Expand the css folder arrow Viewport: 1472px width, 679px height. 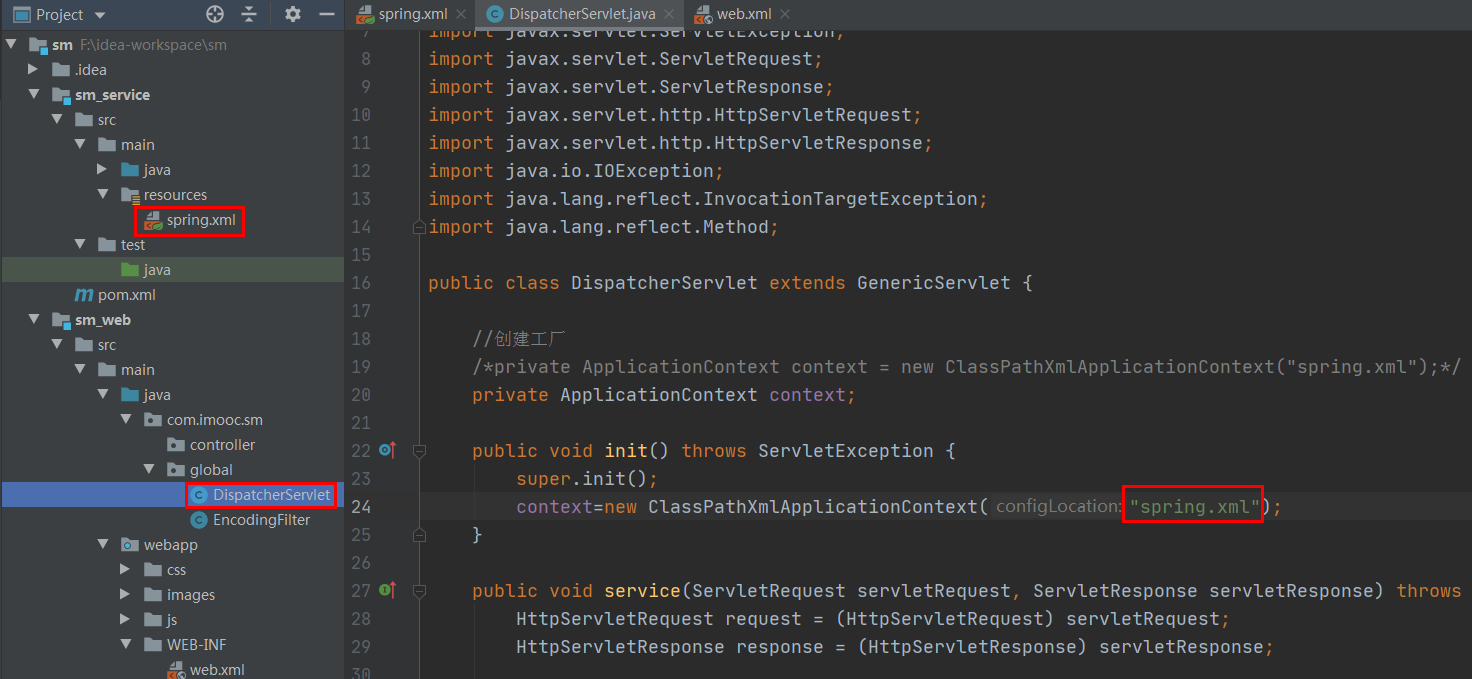click(x=125, y=570)
